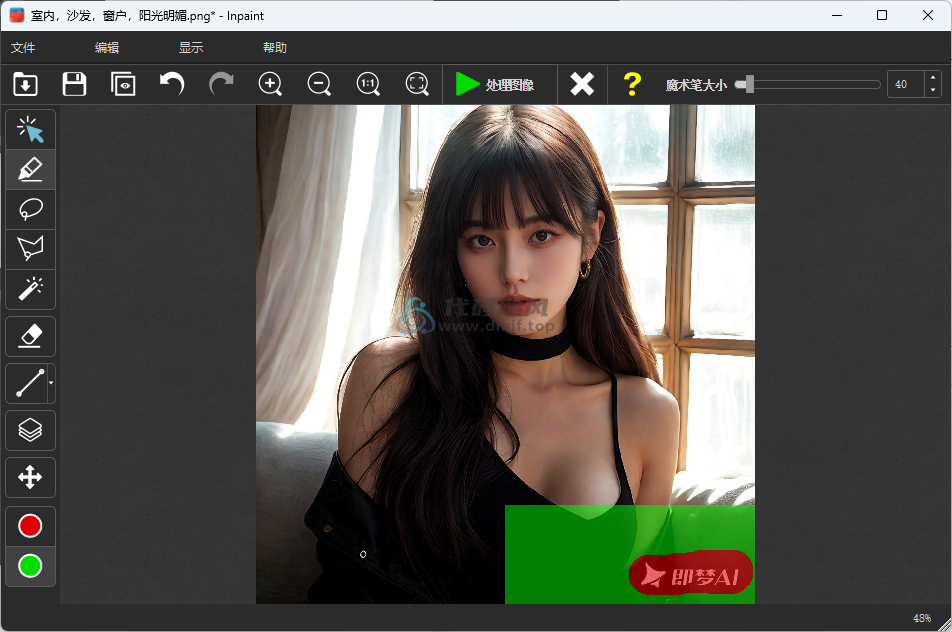
Task: Minimize the Inpaint window
Action: [837, 15]
